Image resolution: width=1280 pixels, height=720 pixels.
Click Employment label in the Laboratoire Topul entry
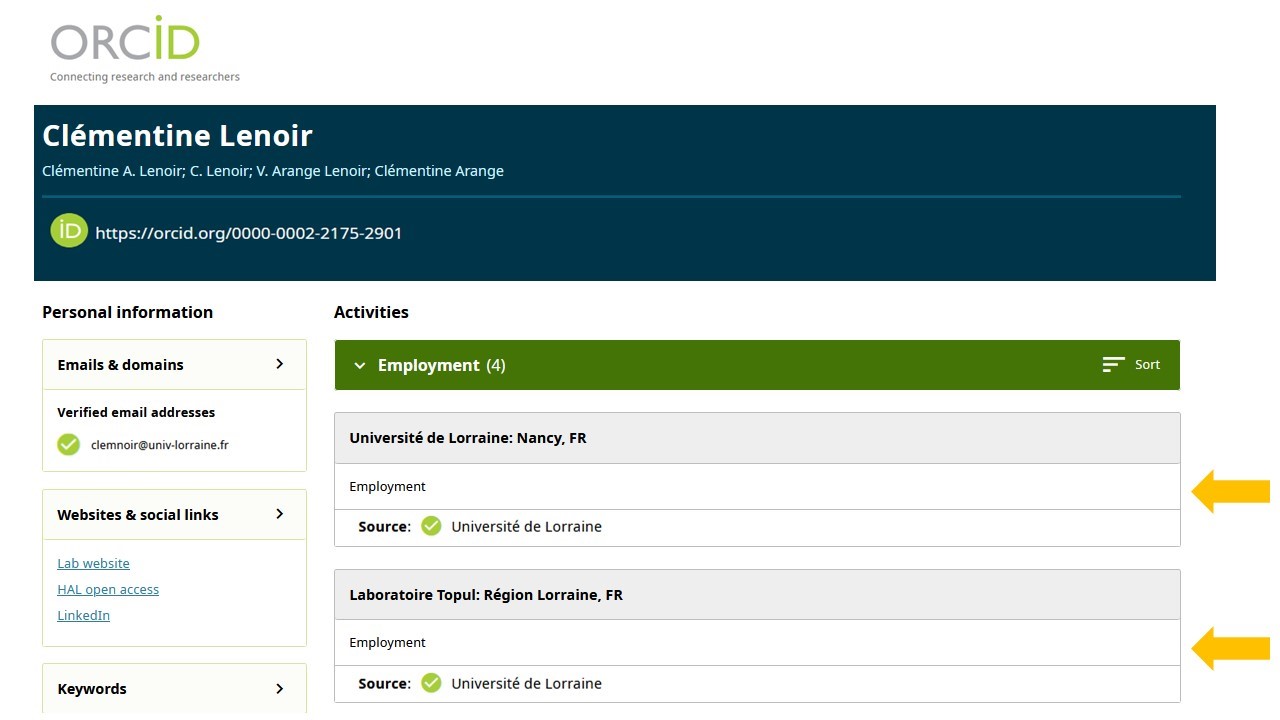(x=387, y=643)
